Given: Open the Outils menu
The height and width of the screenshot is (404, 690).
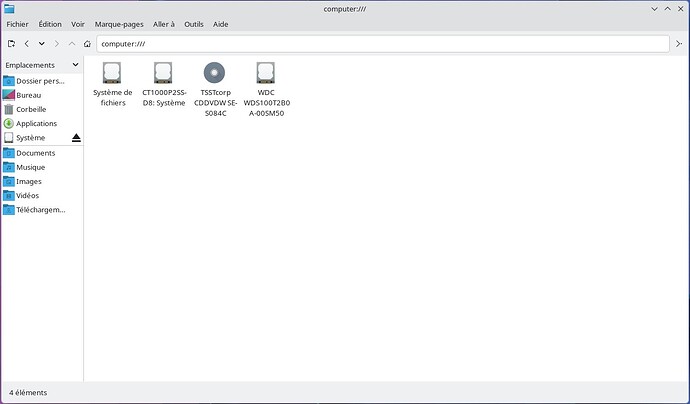Looking at the screenshot, I should (x=194, y=24).
